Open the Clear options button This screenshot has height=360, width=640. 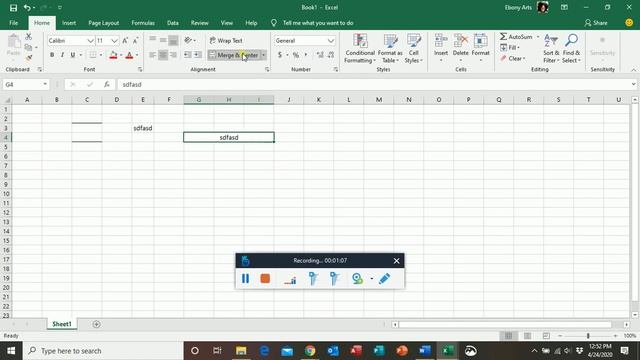[513, 58]
